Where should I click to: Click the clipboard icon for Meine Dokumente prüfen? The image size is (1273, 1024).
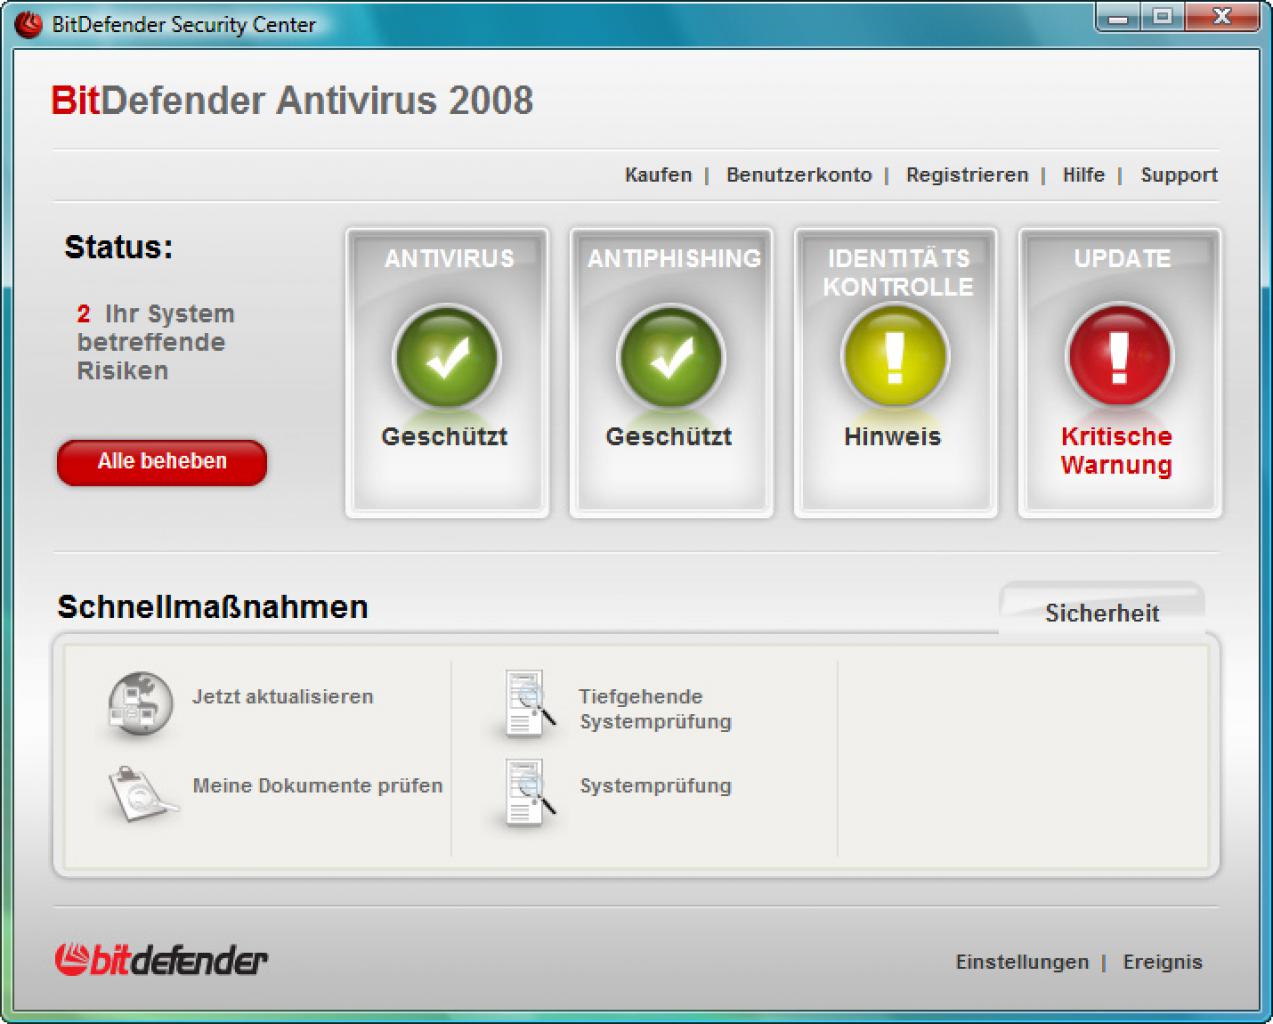pos(141,793)
